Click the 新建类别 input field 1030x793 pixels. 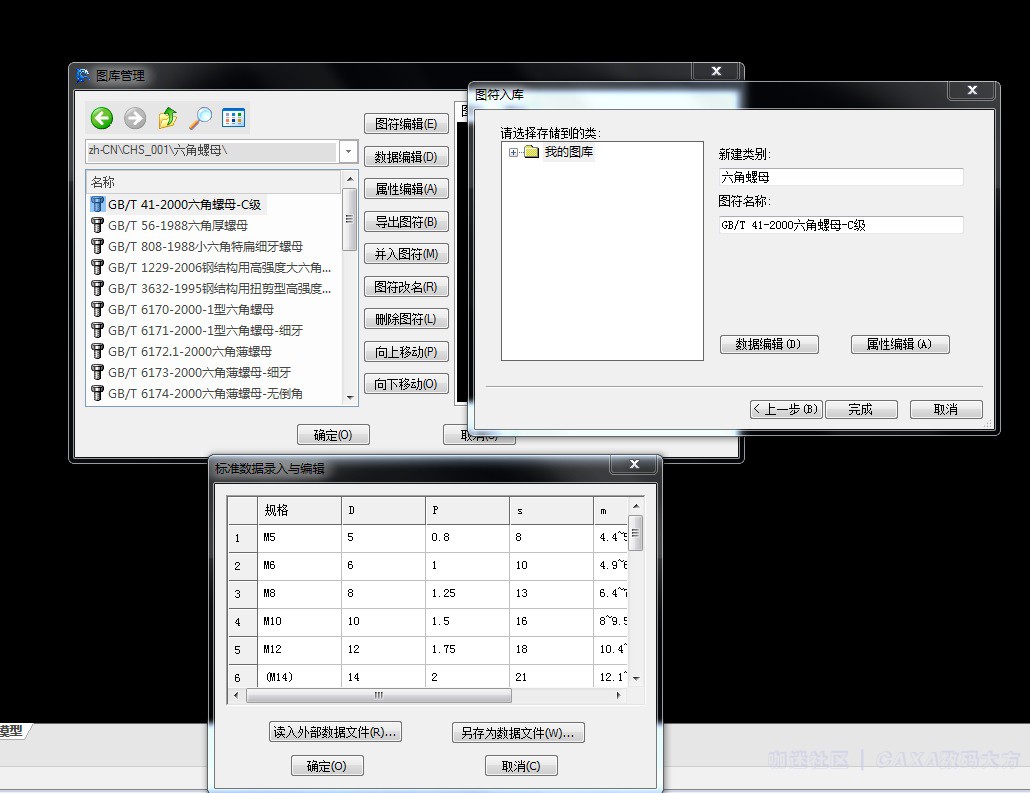840,177
